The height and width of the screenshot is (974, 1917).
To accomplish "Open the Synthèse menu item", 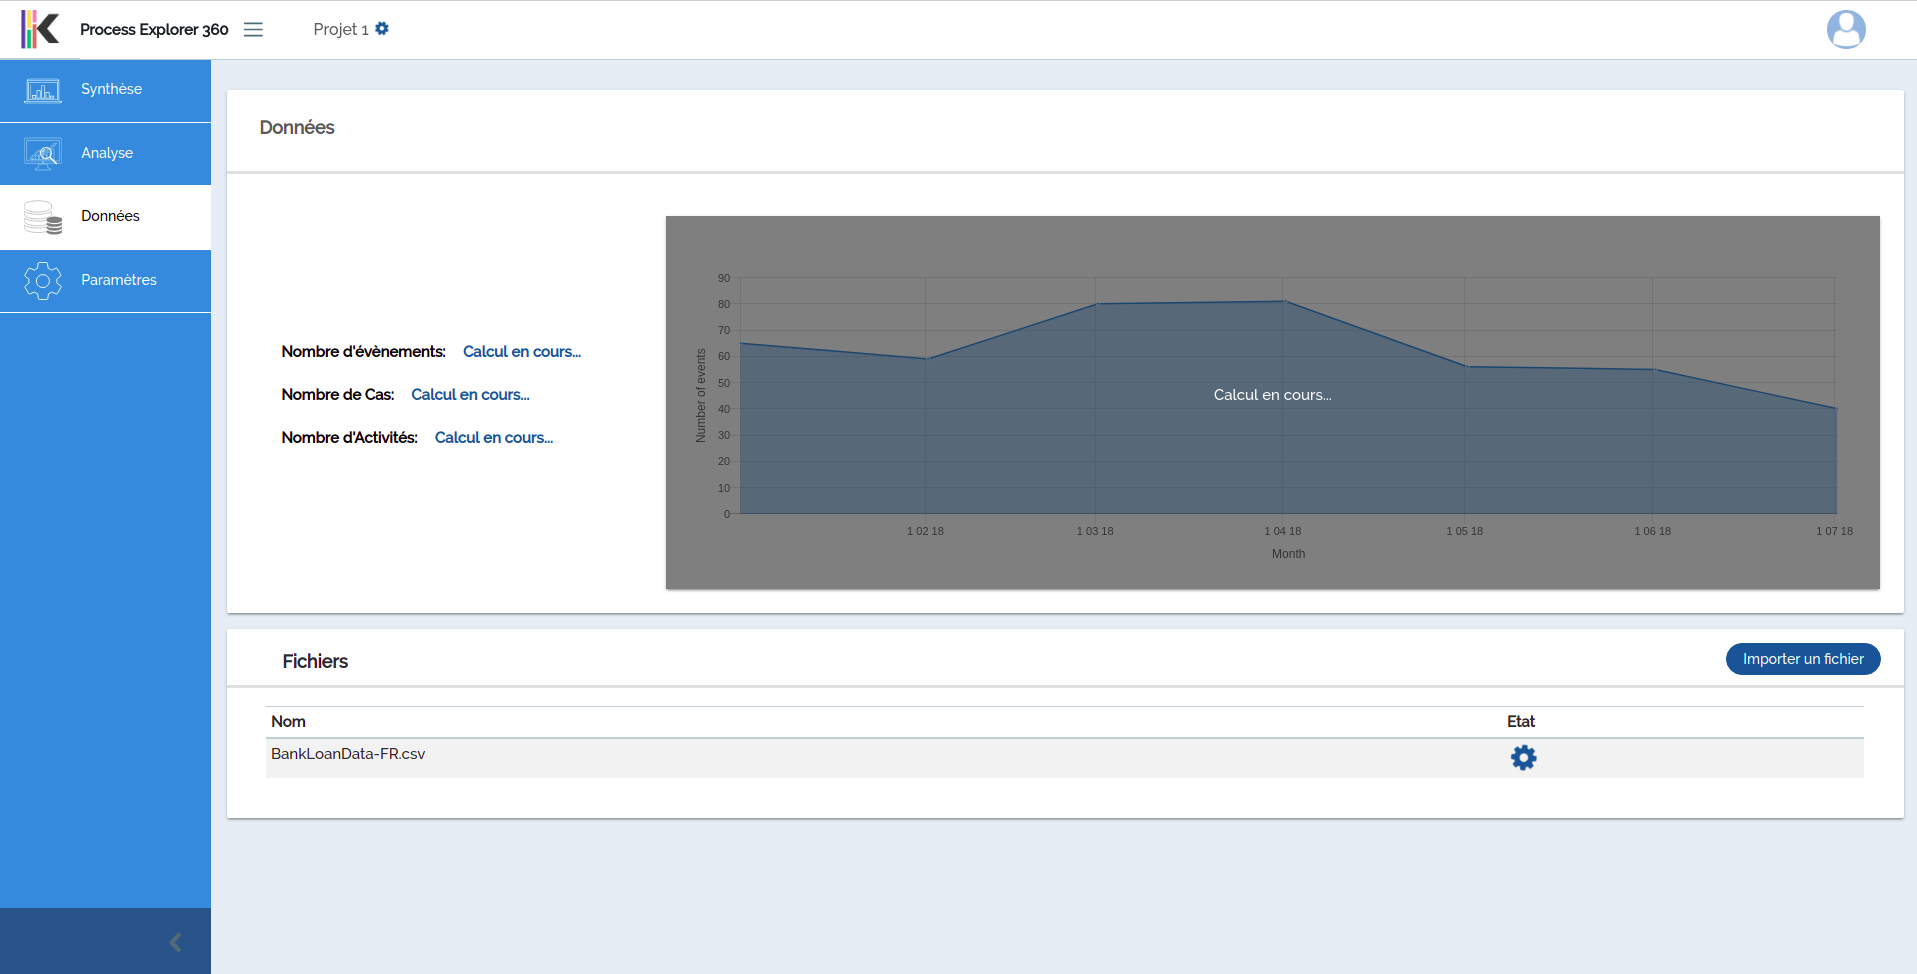I will [x=111, y=89].
